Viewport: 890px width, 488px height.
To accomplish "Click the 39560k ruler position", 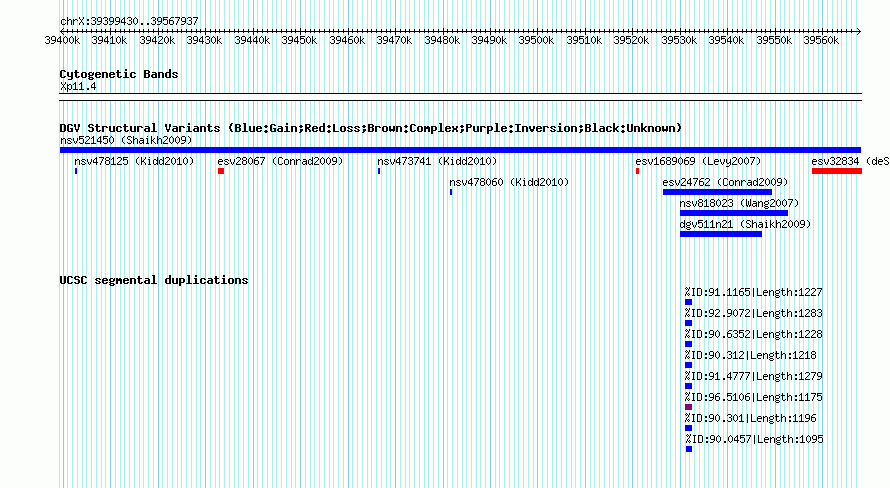I will tap(821, 40).
